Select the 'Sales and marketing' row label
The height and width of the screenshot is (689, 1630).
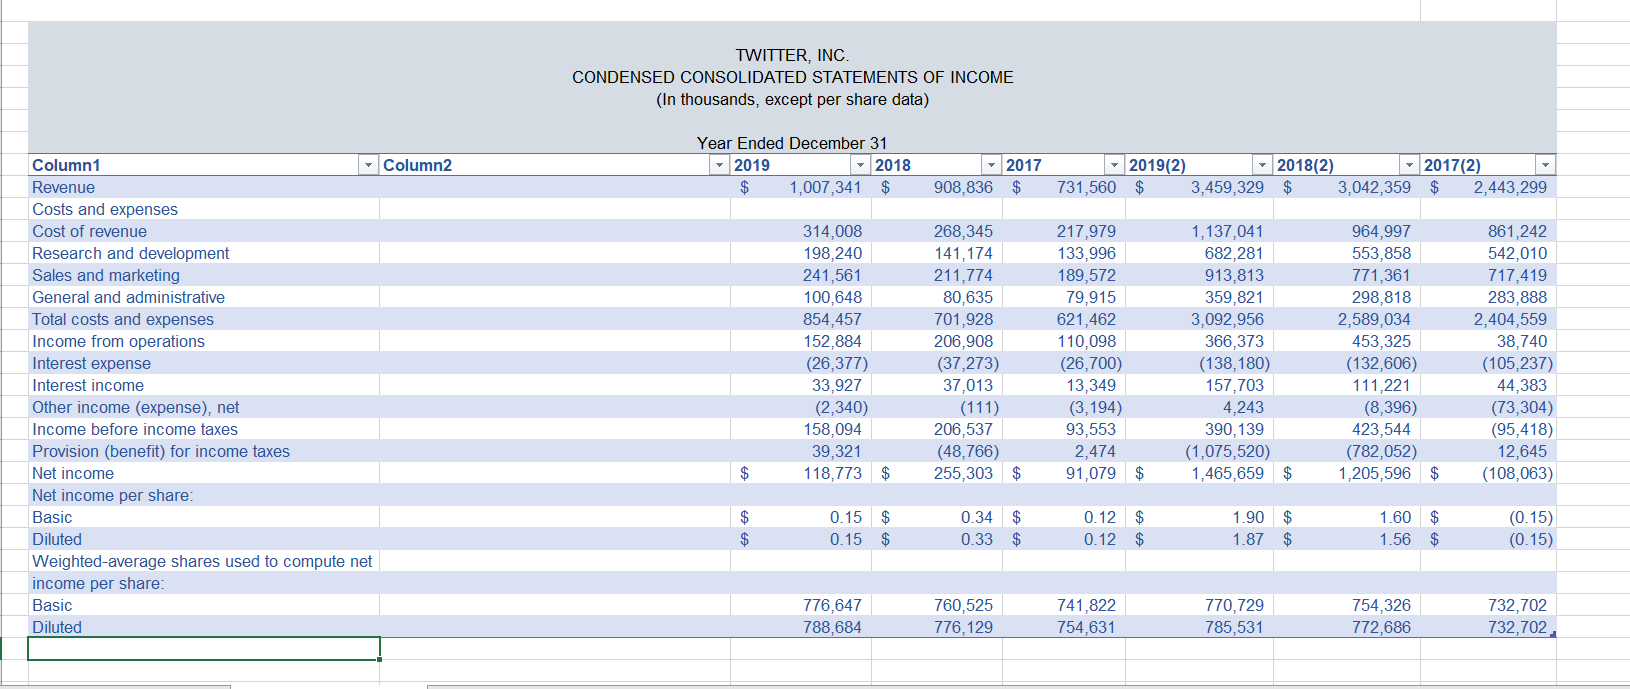[x=106, y=275]
